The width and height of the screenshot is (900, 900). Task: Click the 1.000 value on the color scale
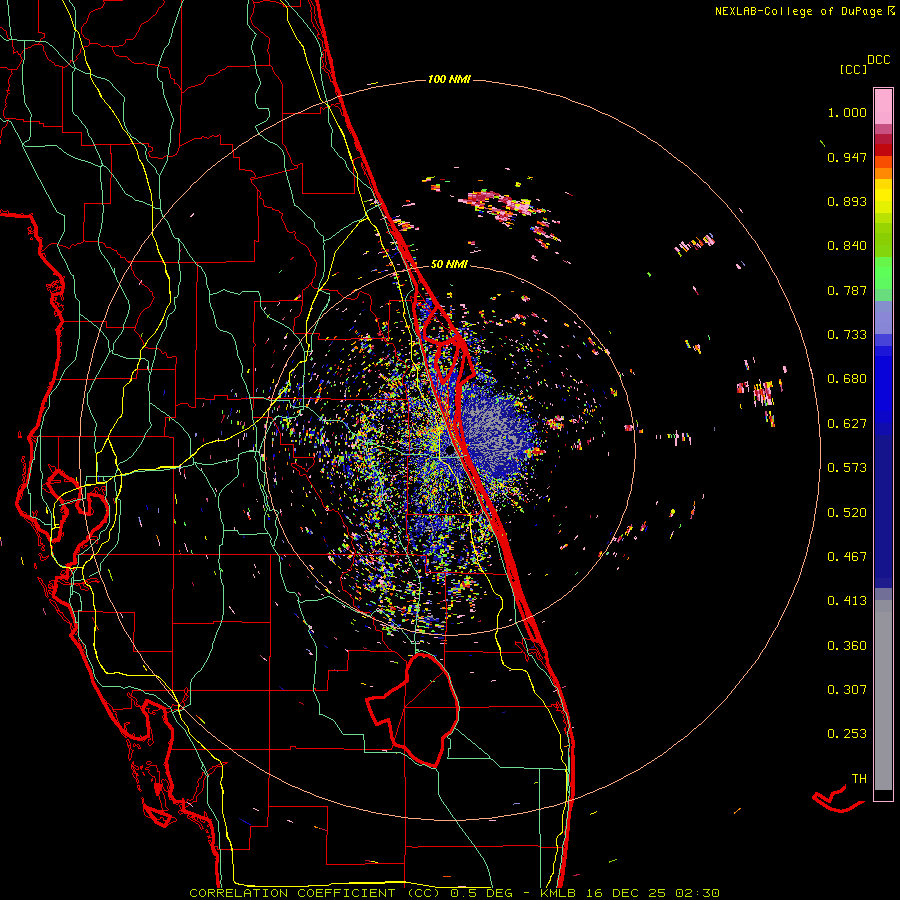point(847,112)
